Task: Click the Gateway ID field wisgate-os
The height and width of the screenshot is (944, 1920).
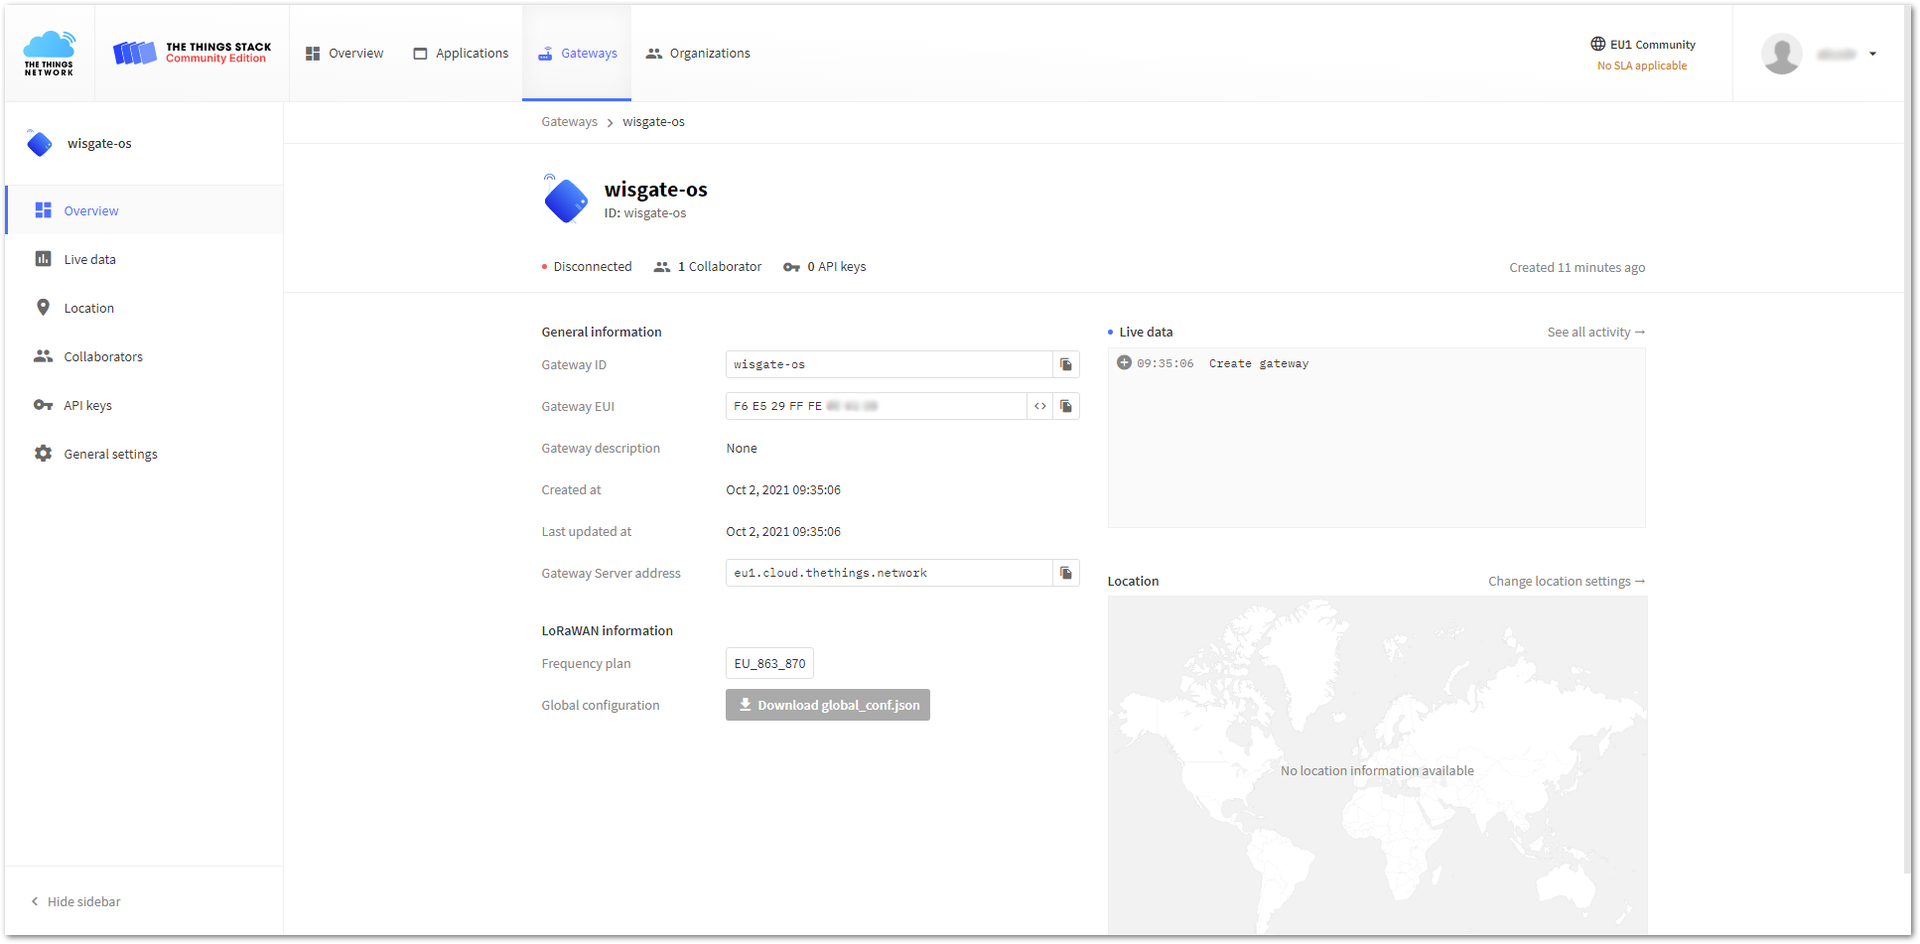Action: pyautogui.click(x=888, y=364)
